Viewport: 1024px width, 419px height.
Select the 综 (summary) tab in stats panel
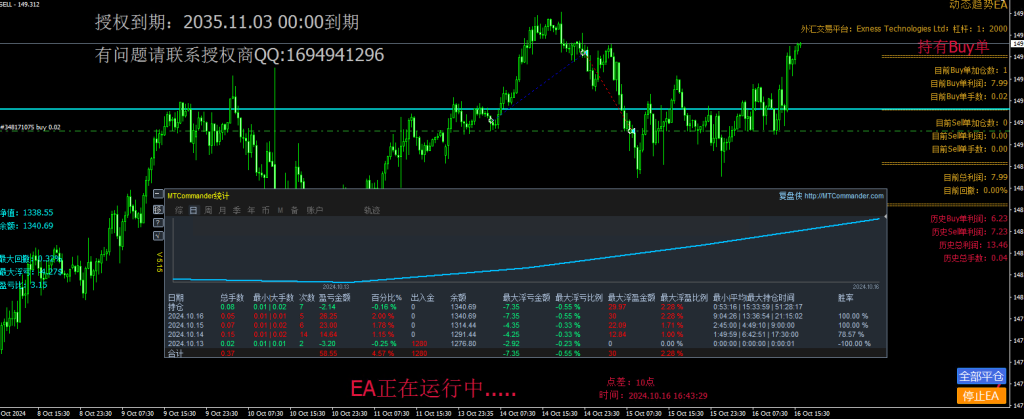(179, 210)
